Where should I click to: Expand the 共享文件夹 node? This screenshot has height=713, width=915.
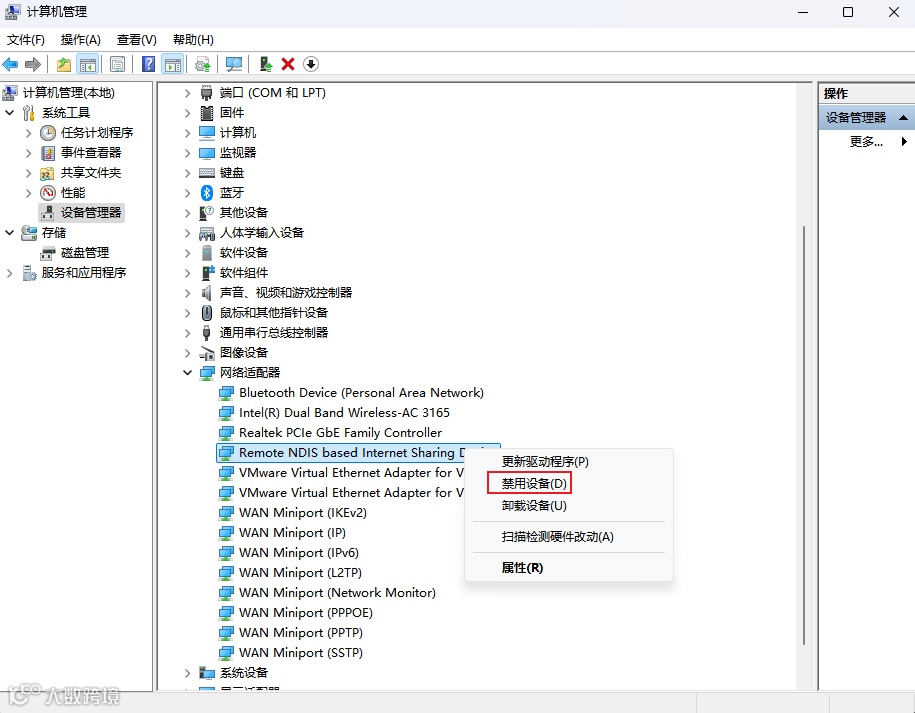[x=28, y=173]
